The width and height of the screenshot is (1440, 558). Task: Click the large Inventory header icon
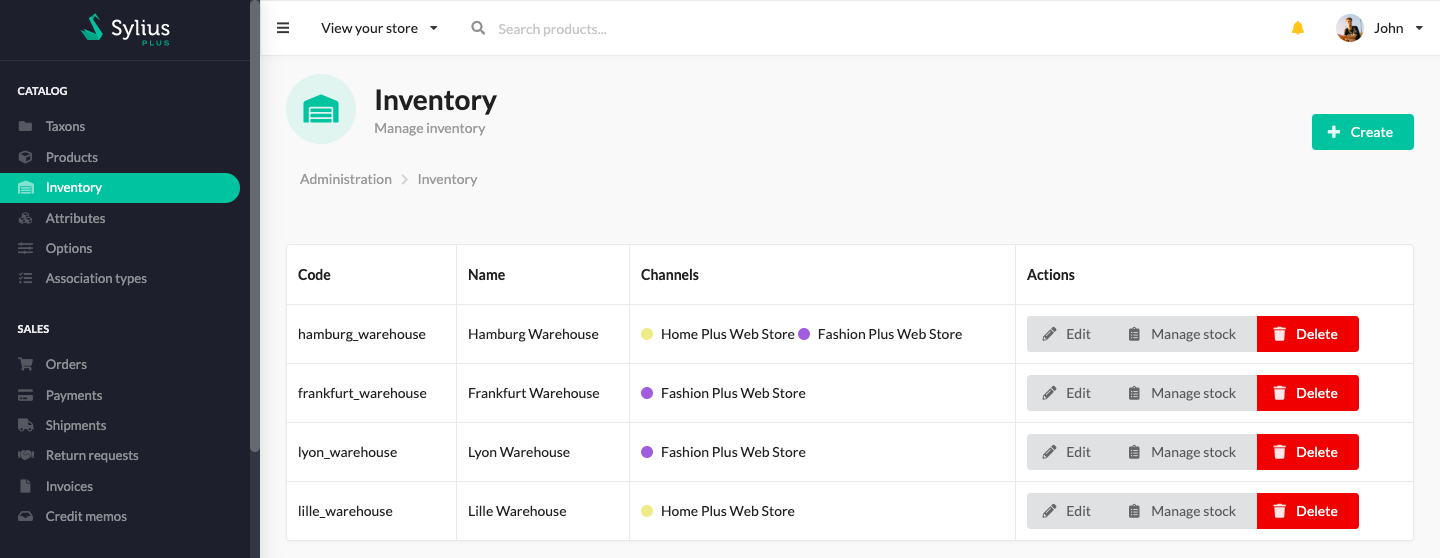pos(321,109)
